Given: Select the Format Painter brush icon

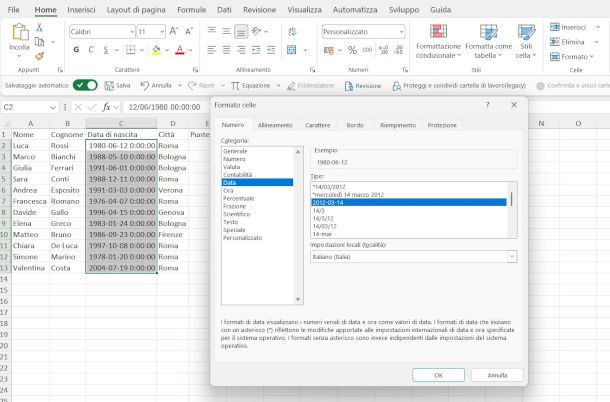Looking at the screenshot, I should tap(39, 56).
